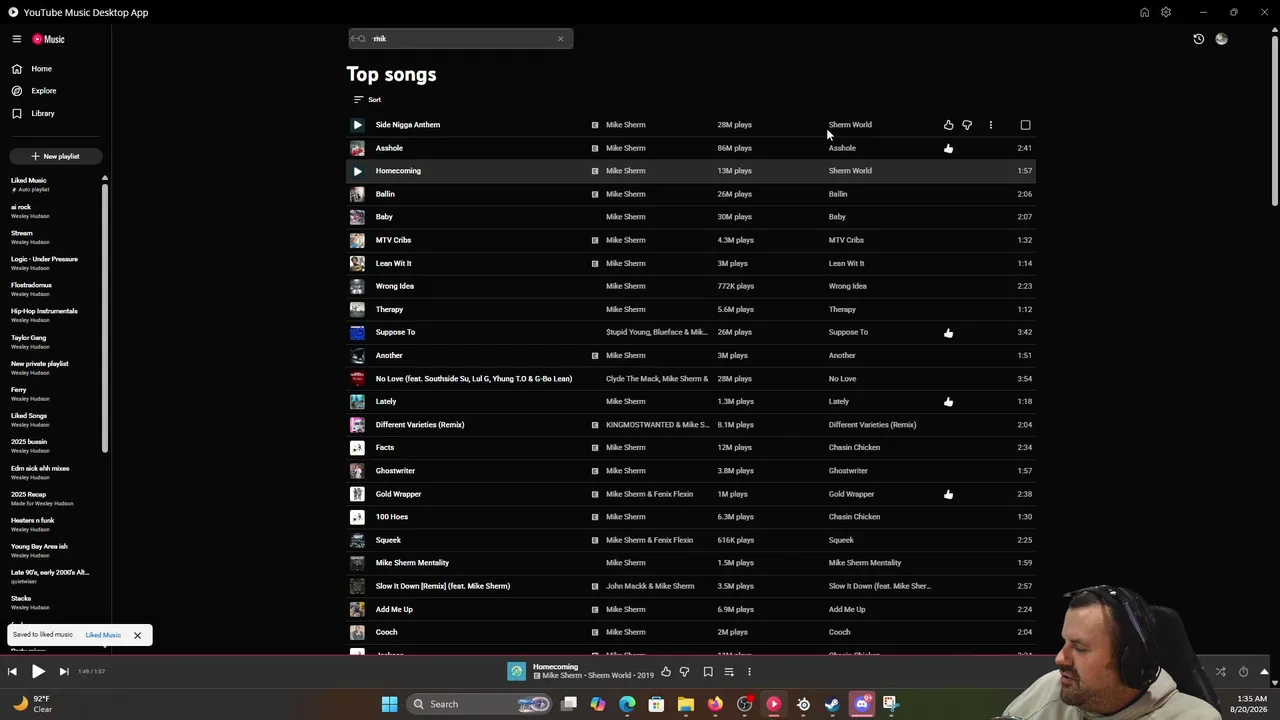The width and height of the screenshot is (1280, 720).
Task: Select the song title Wrong Idea
Action: 395,286
